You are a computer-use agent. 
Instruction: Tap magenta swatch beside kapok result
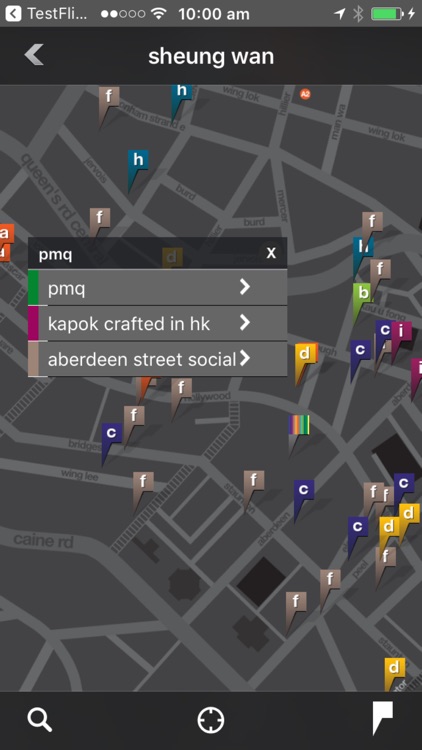coord(33,323)
